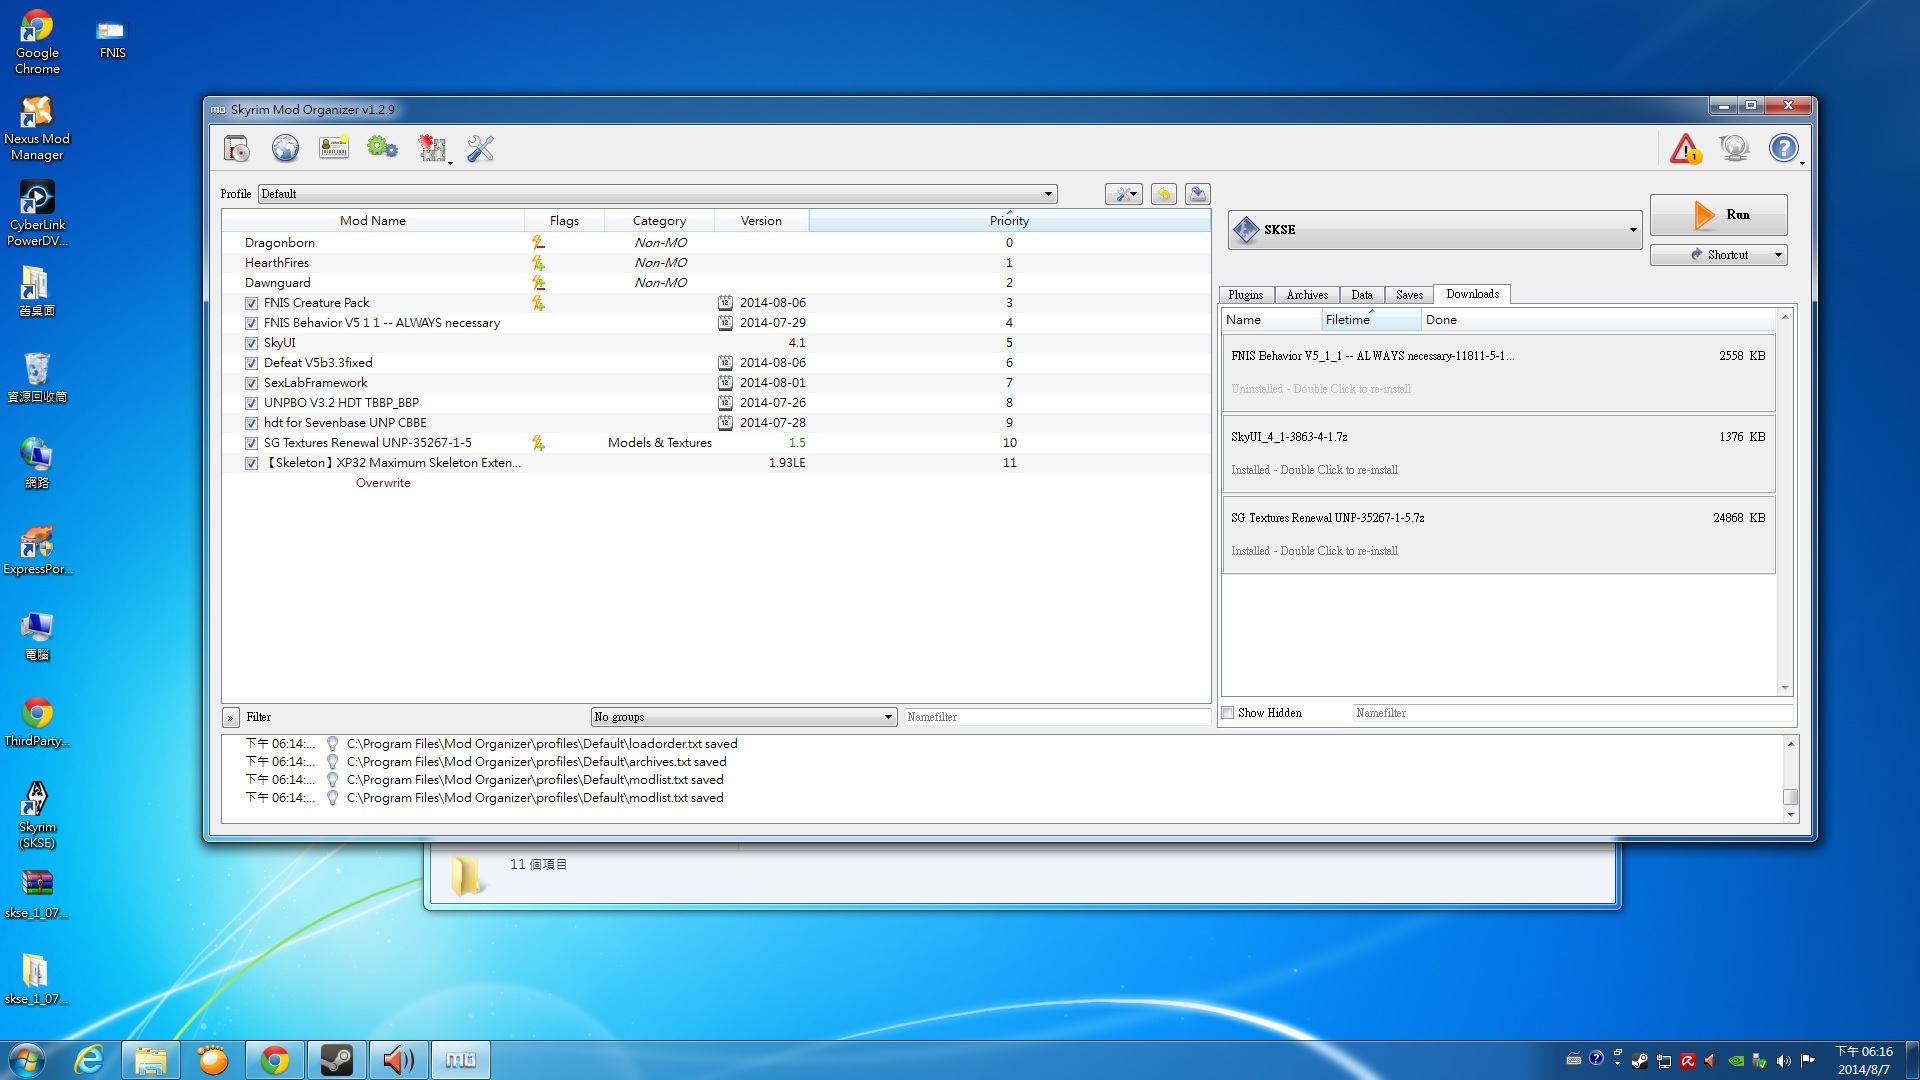Viewport: 1920px width, 1080px height.
Task: Select the Downloads tab
Action: point(1472,294)
